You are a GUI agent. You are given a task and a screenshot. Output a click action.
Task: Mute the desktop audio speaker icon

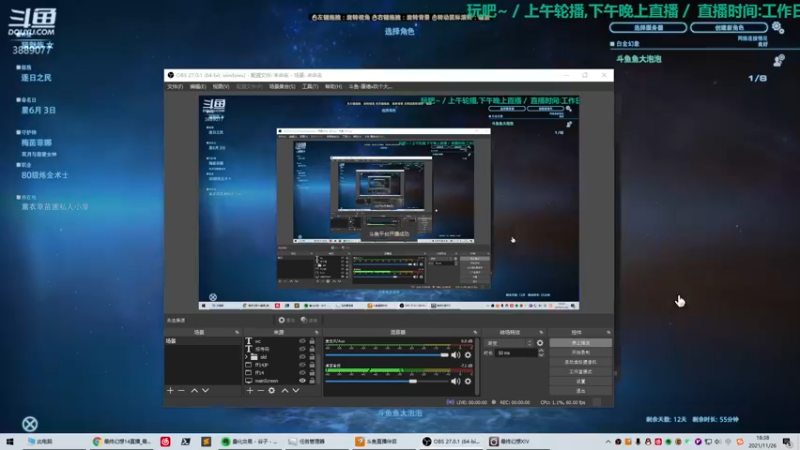tap(456, 381)
